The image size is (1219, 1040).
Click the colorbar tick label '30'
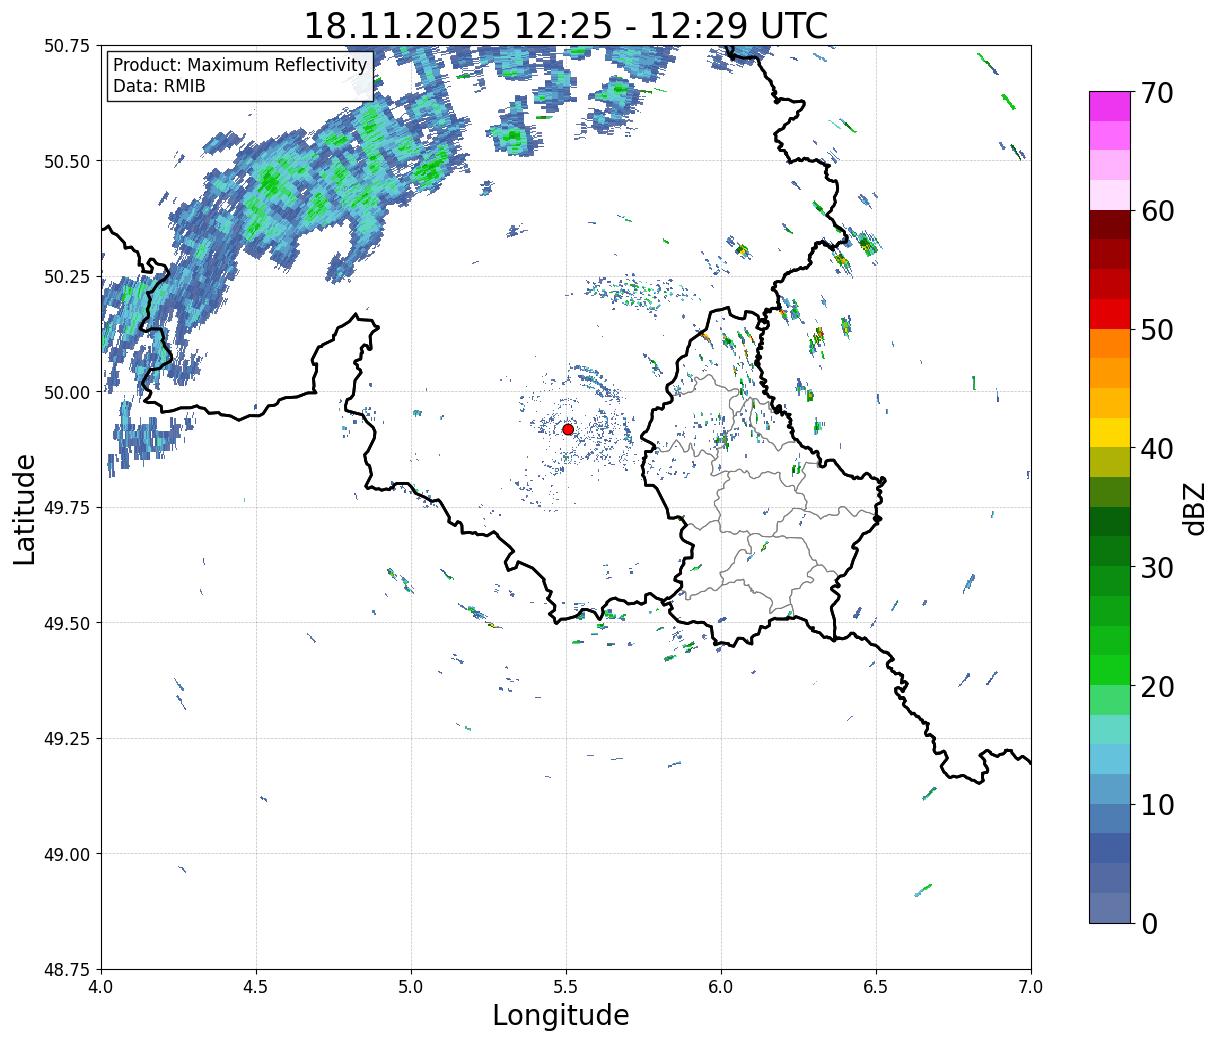pos(1156,567)
